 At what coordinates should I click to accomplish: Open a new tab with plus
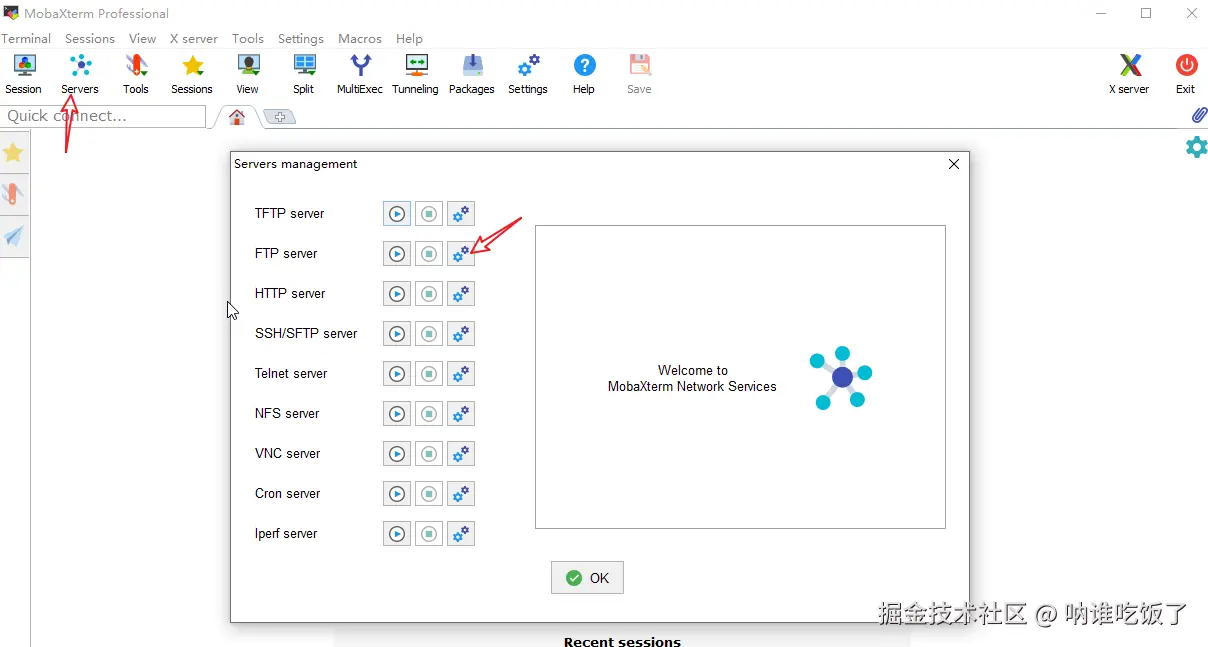click(280, 117)
